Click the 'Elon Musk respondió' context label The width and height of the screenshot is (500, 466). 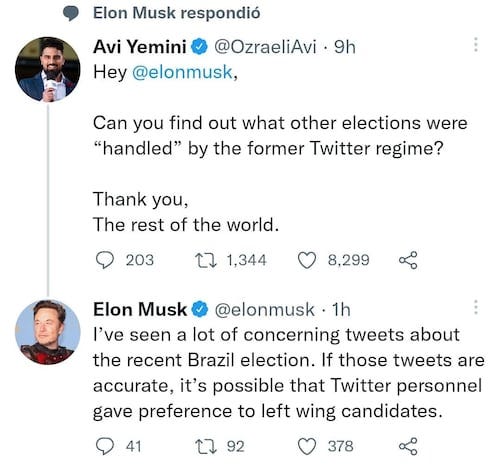click(176, 13)
